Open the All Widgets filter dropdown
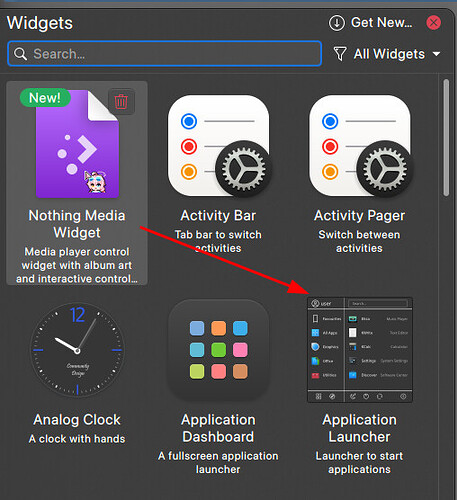457x500 pixels. pos(387,54)
